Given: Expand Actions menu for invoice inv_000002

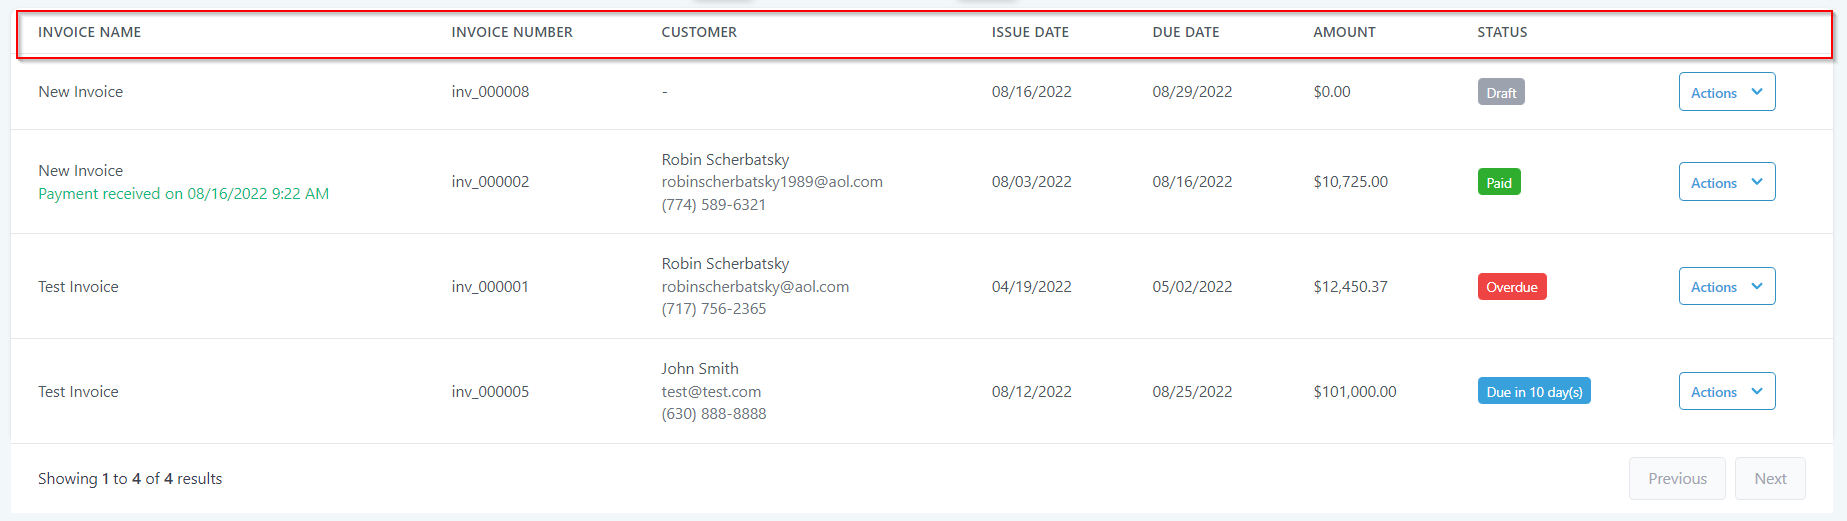Looking at the screenshot, I should click(1726, 182).
